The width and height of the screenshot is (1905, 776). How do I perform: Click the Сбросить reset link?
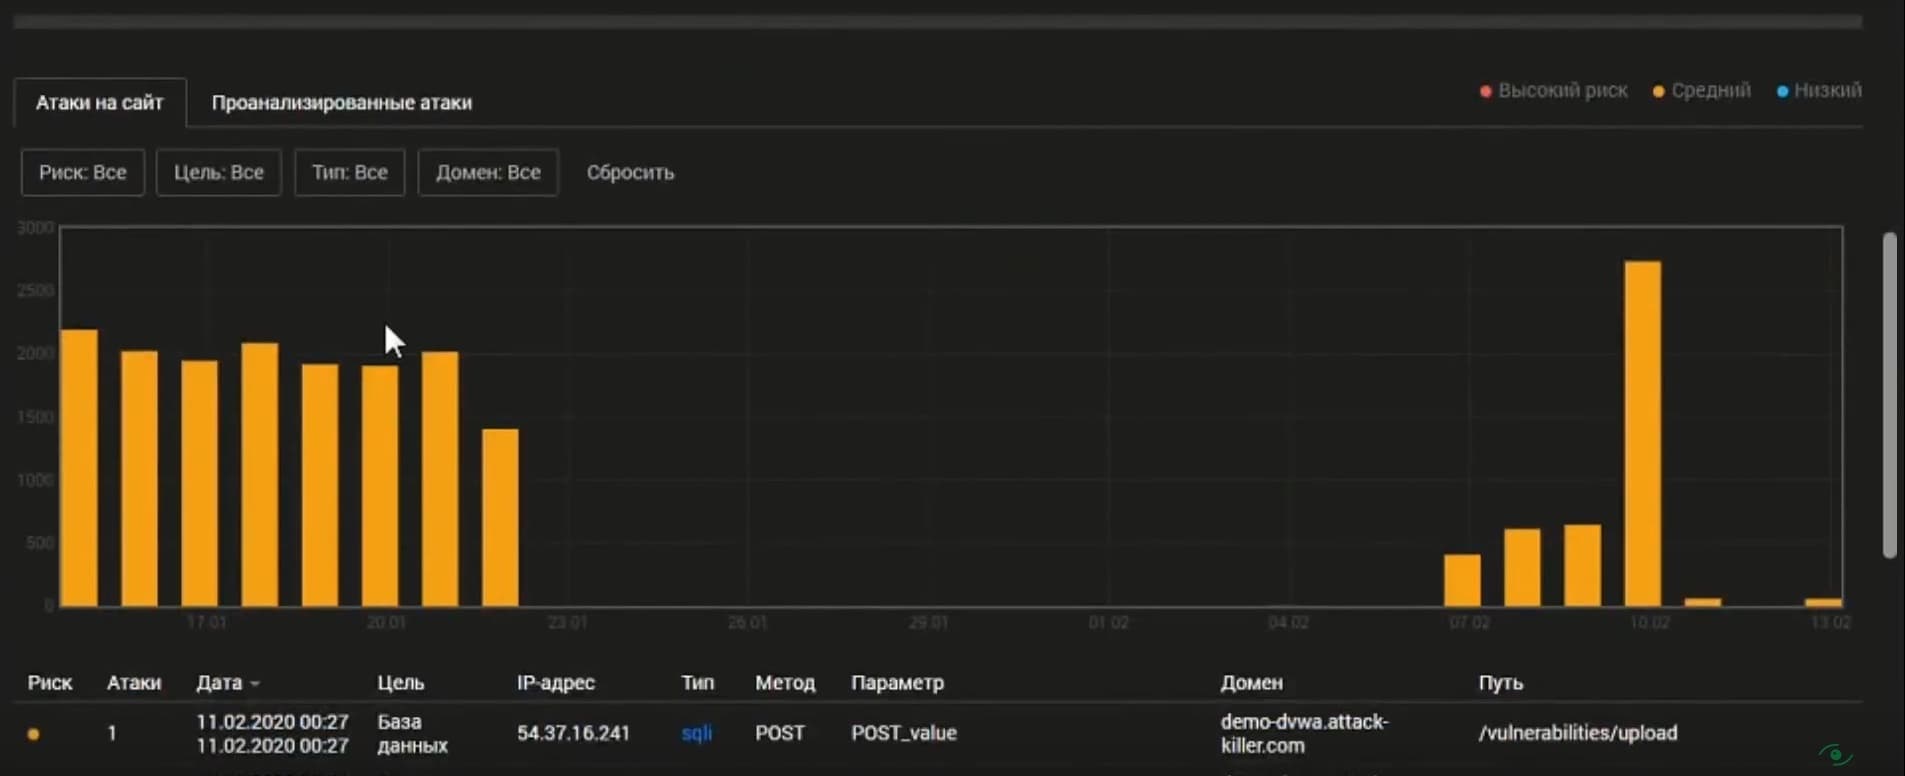630,172
